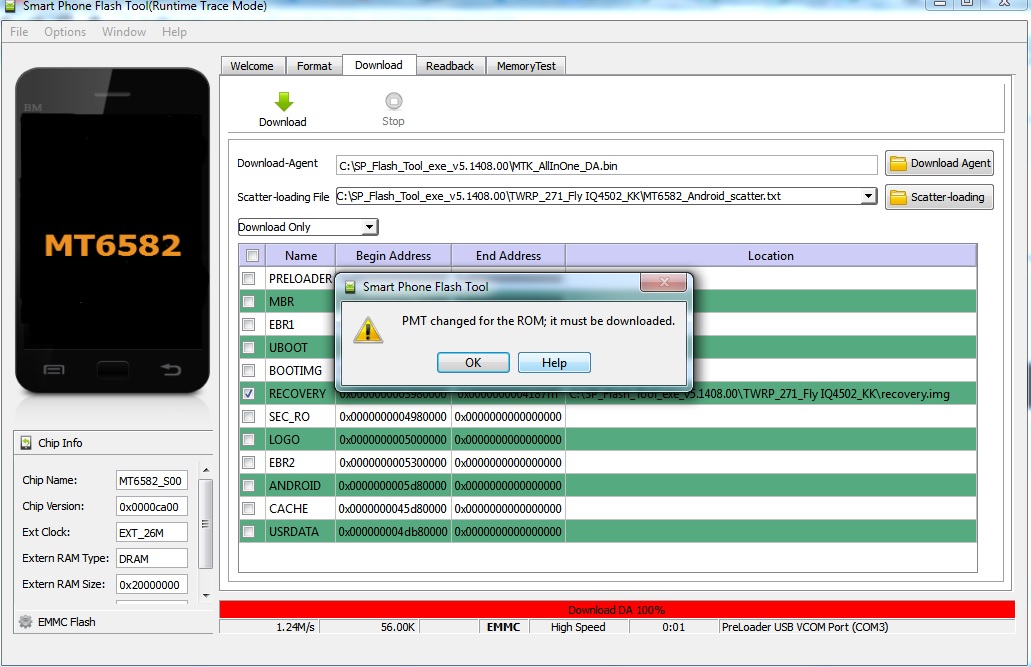
Task: Check the ANDROID row checkbox
Action: pos(249,485)
